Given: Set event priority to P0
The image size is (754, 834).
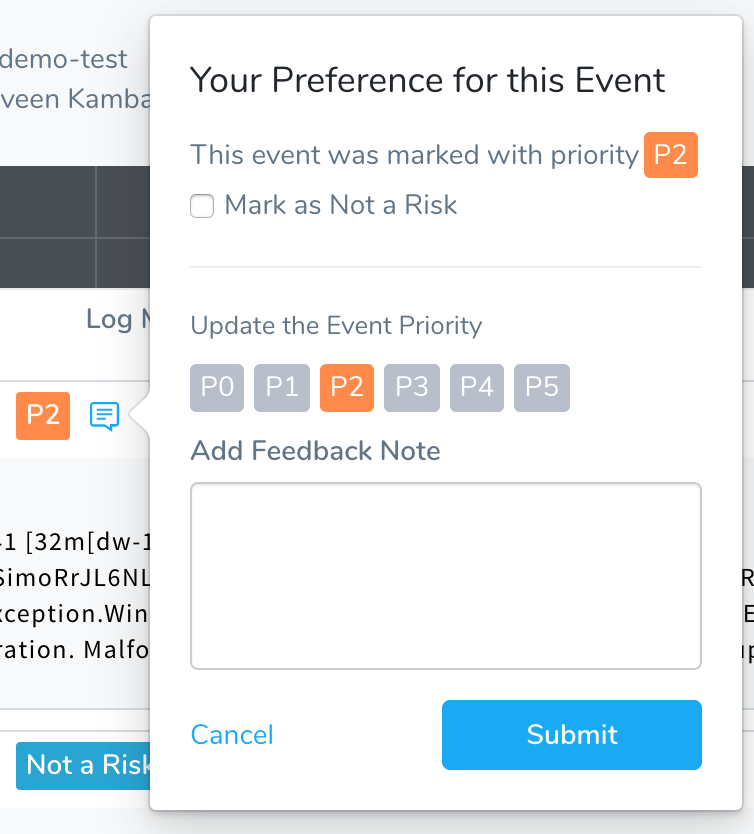Looking at the screenshot, I should click(x=217, y=388).
